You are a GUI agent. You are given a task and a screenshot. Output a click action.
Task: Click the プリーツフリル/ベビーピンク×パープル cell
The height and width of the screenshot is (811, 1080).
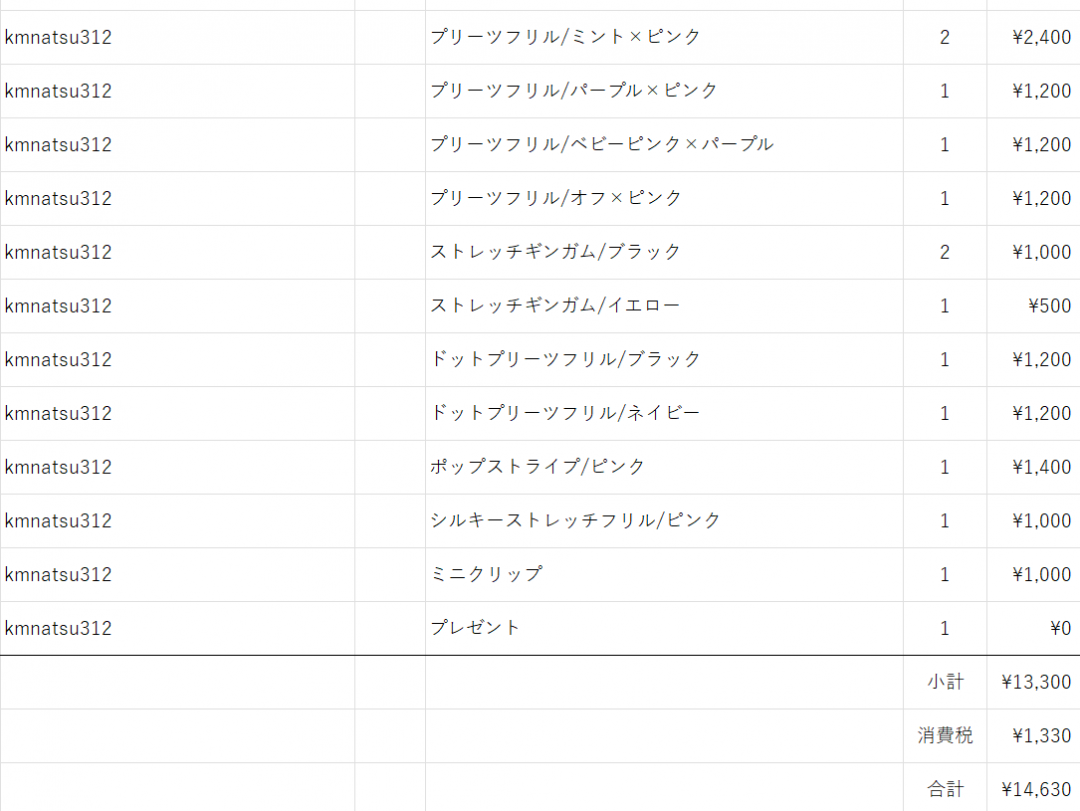pos(601,144)
